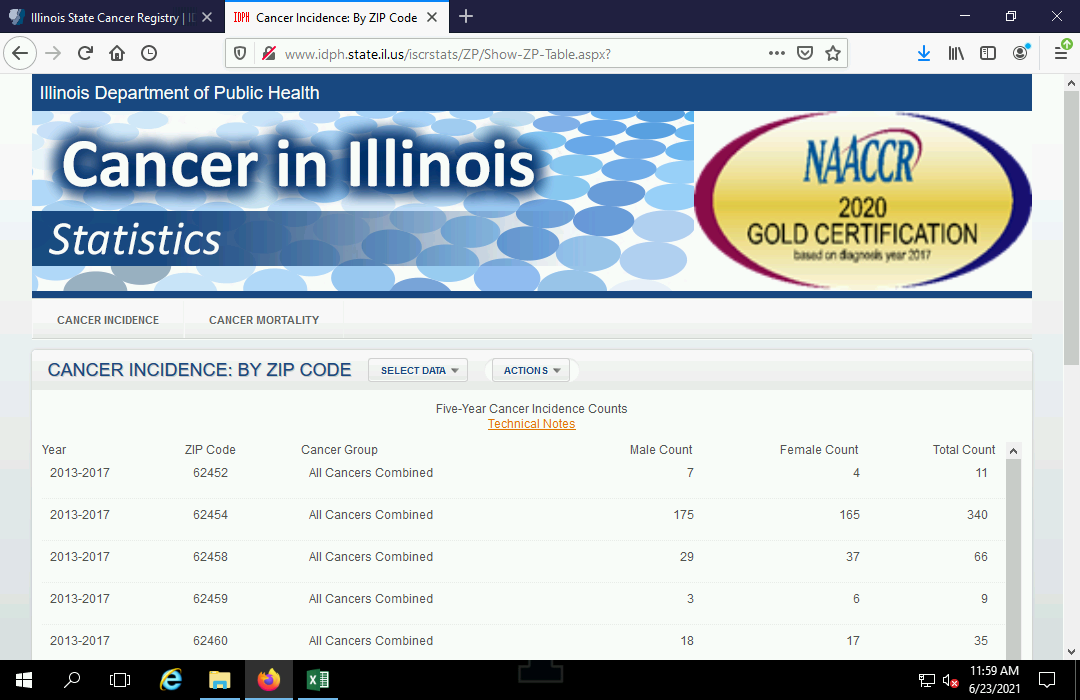Open the Firefox library icon
Viewport: 1080px width, 700px height.
(956, 54)
